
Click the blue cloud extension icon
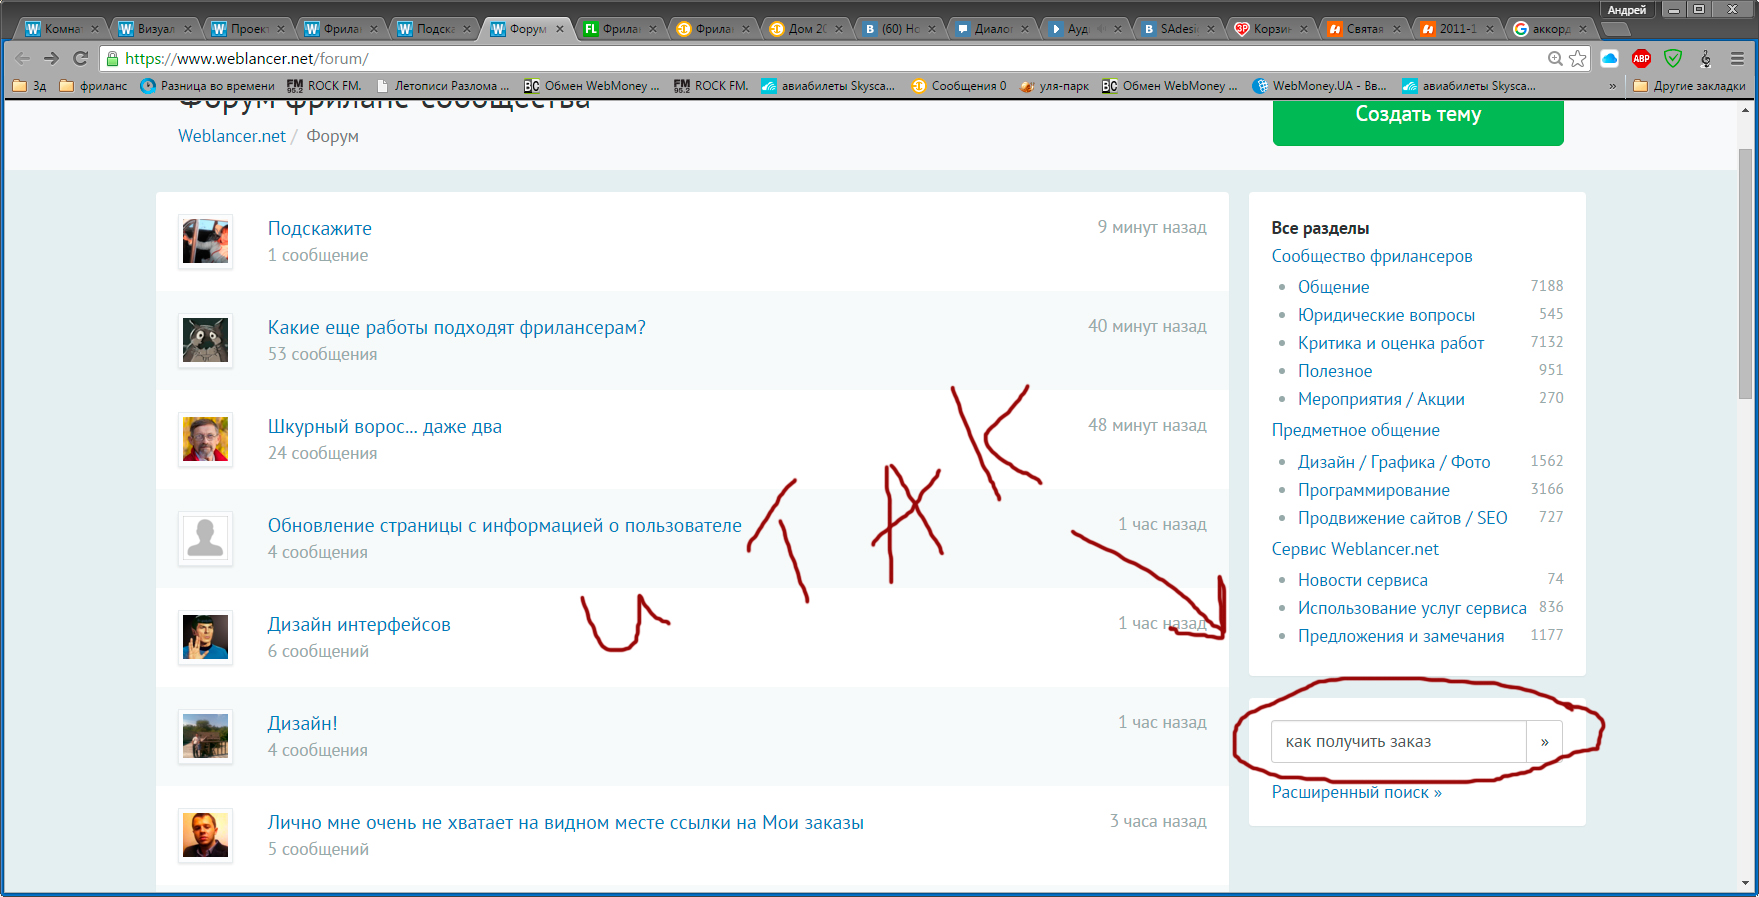[1610, 58]
